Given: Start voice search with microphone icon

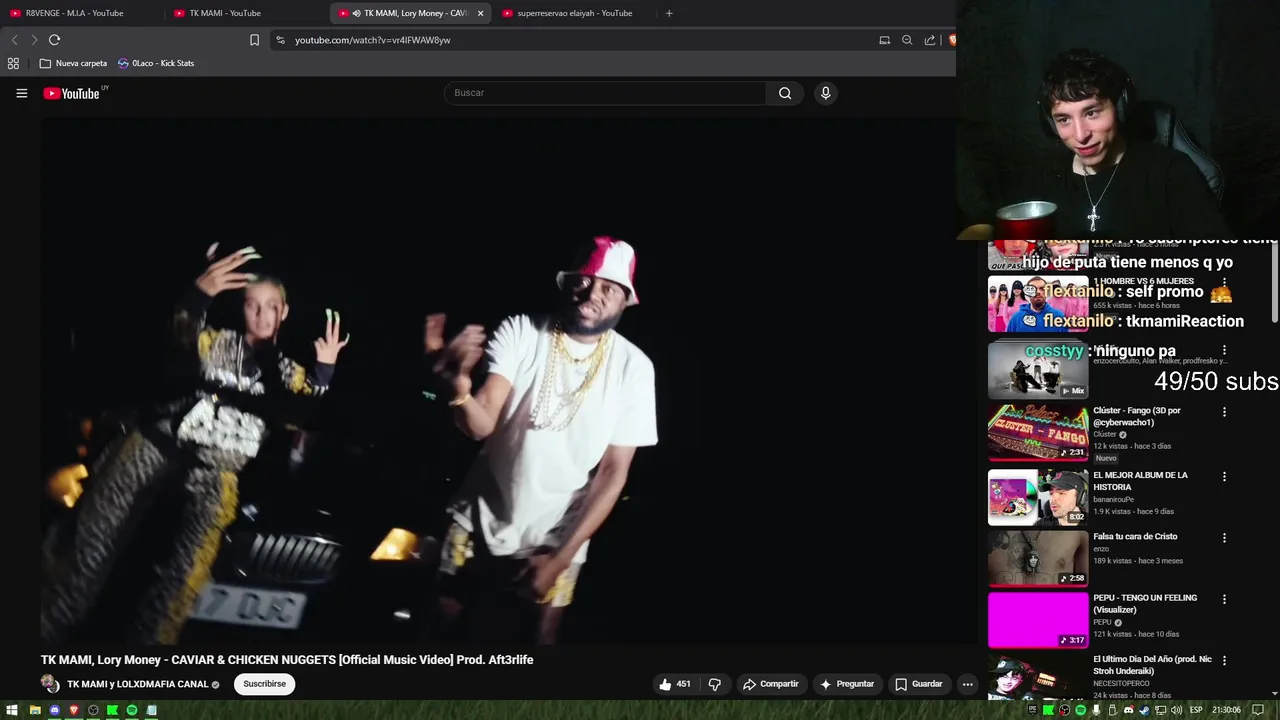Looking at the screenshot, I should click(825, 93).
